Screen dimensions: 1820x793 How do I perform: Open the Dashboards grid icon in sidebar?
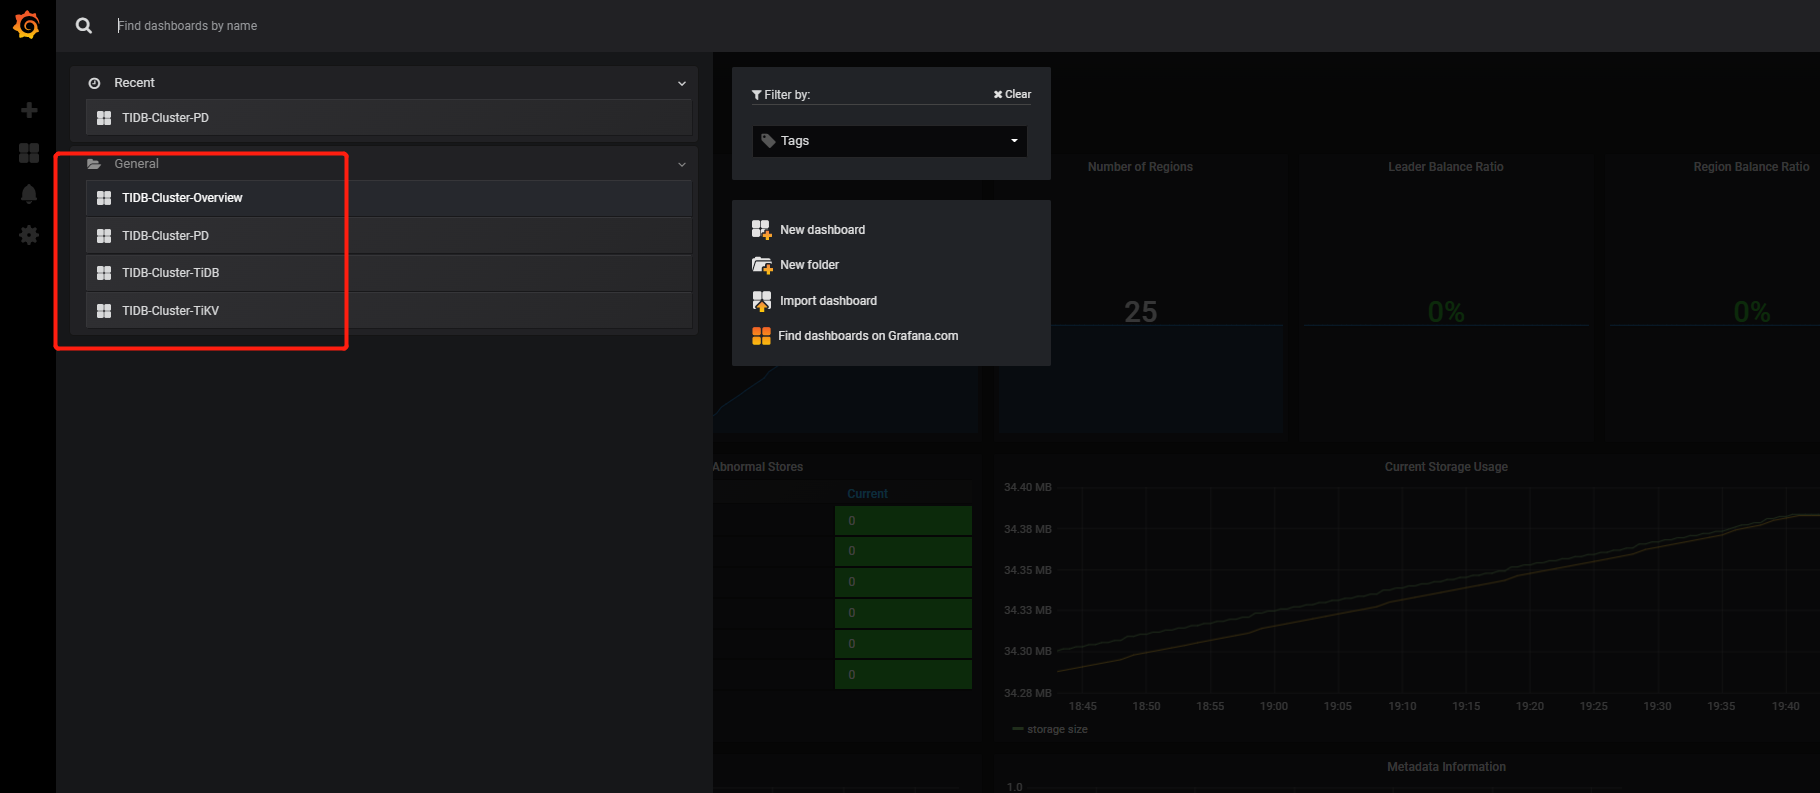coord(29,152)
